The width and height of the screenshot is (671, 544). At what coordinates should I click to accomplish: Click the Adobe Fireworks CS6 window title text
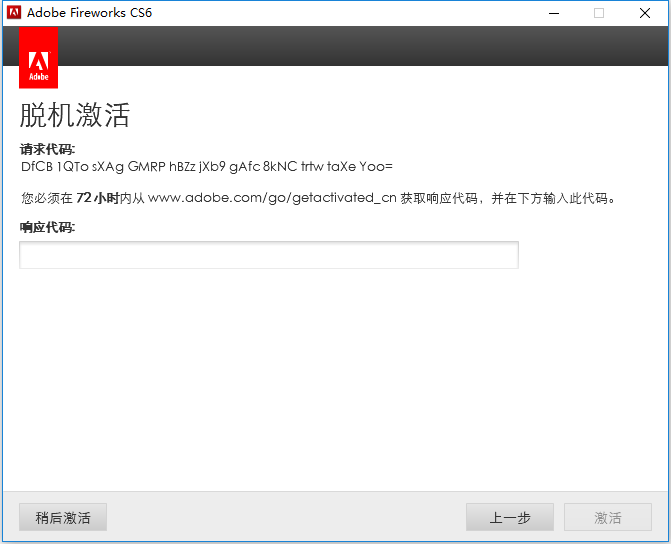point(89,13)
